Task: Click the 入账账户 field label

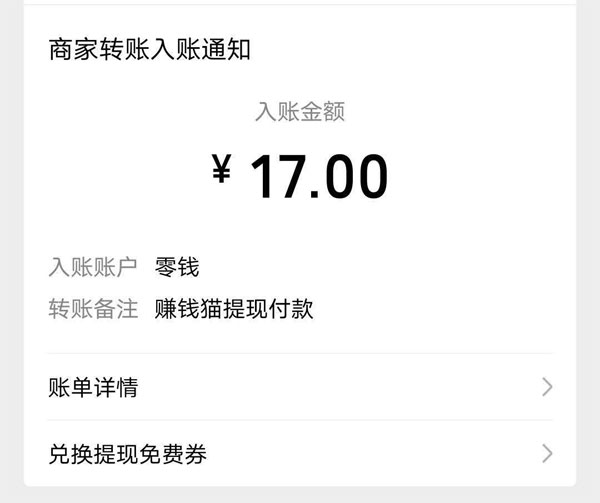Action: 93,267
